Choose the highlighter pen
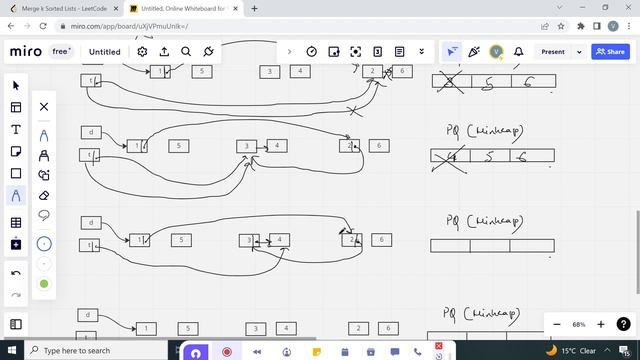This screenshot has height=360, width=640. pos(44,156)
